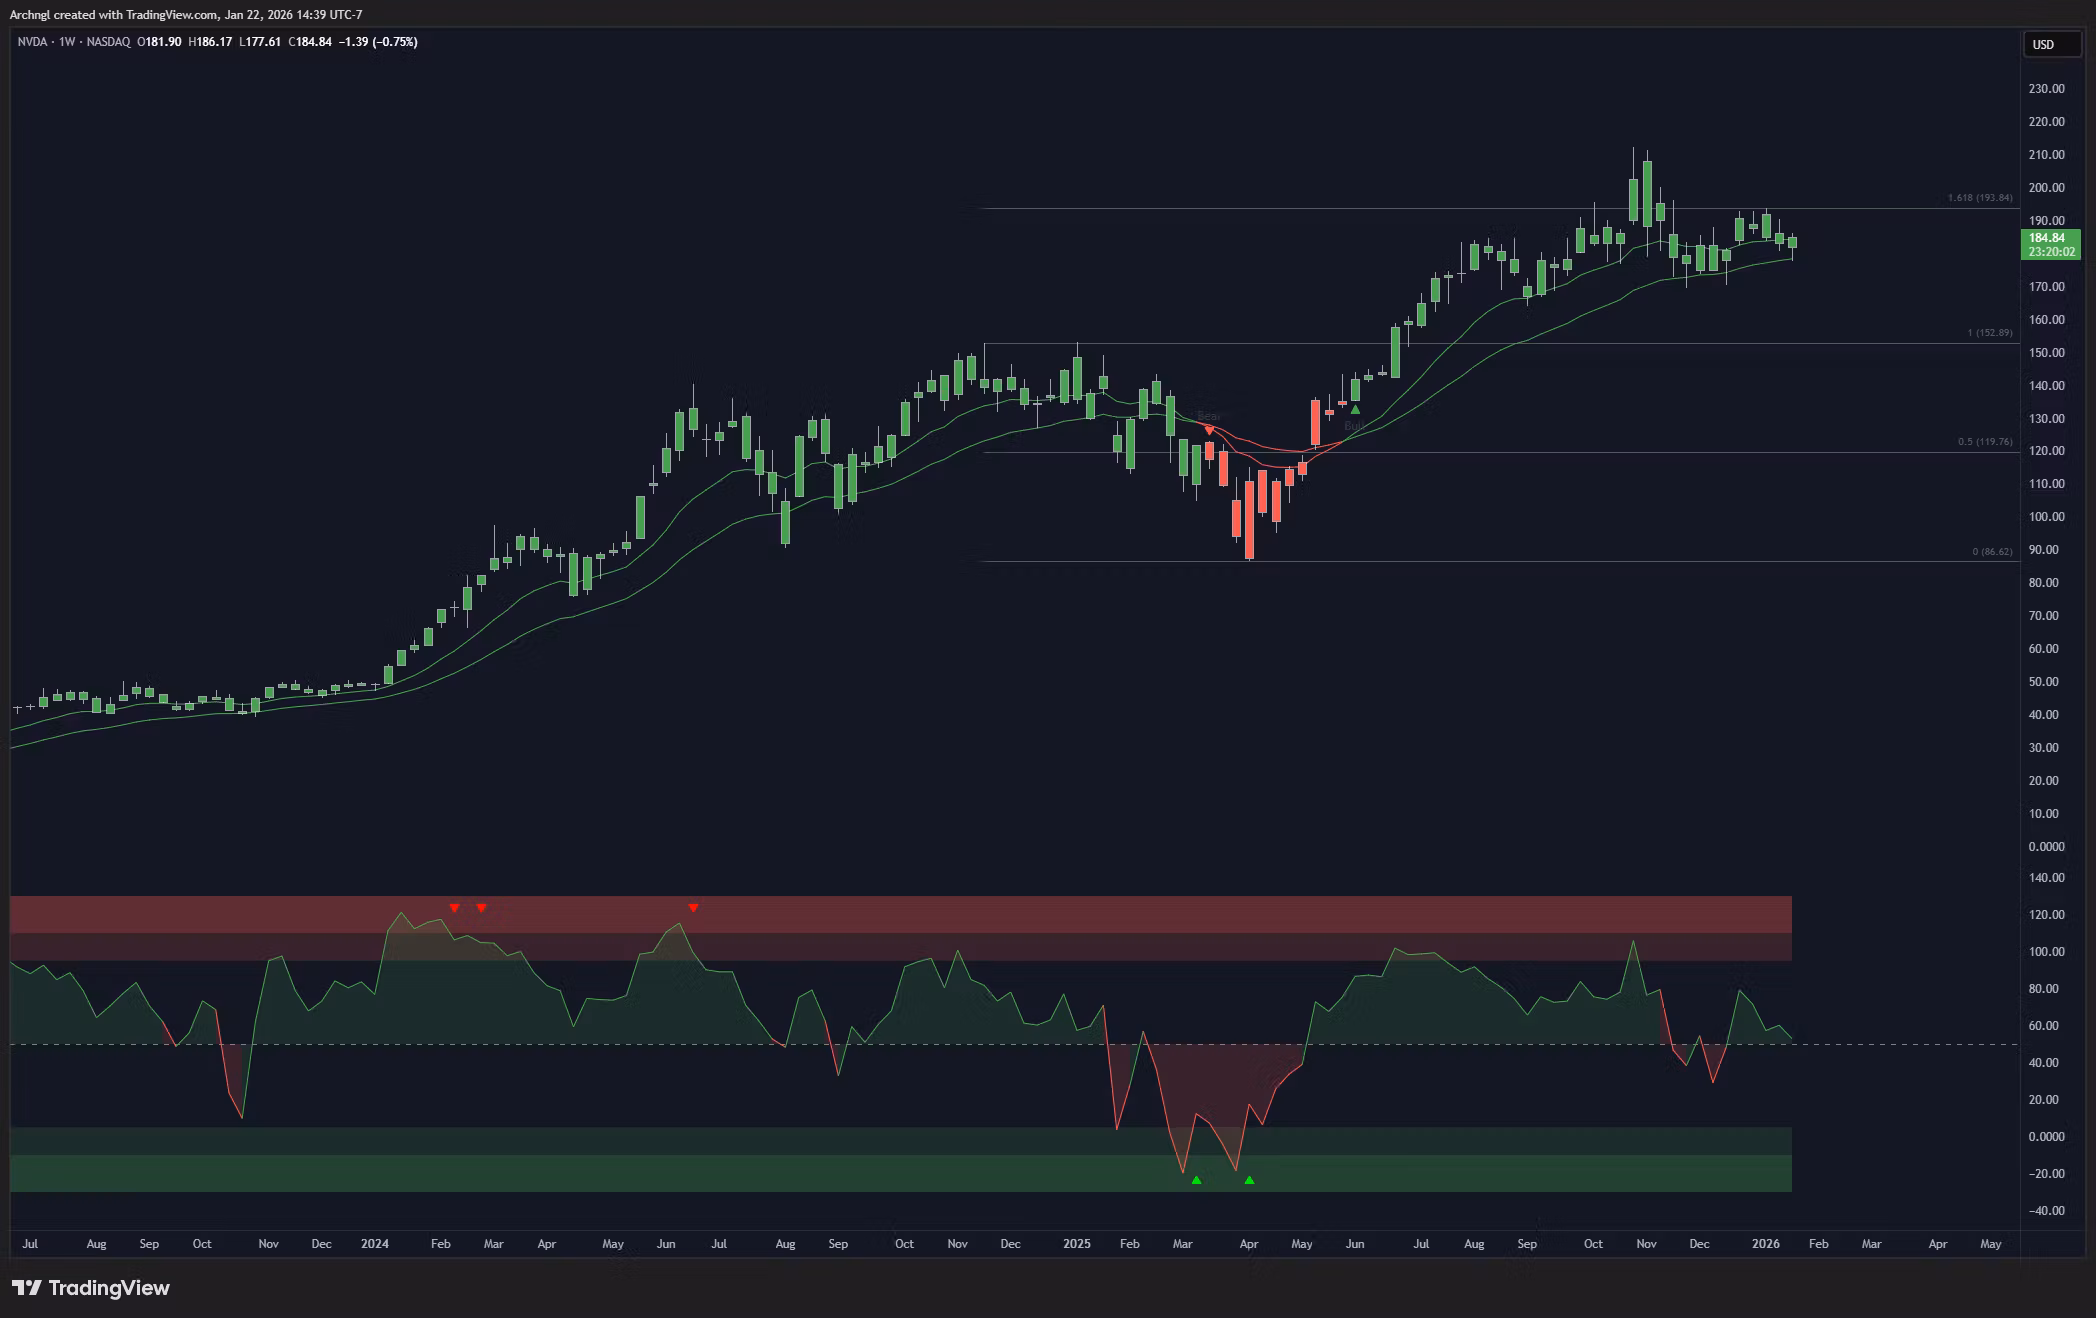Screen dimensions: 2096x1318
Task: Click the high value H186.17
Action: pyautogui.click(x=210, y=42)
